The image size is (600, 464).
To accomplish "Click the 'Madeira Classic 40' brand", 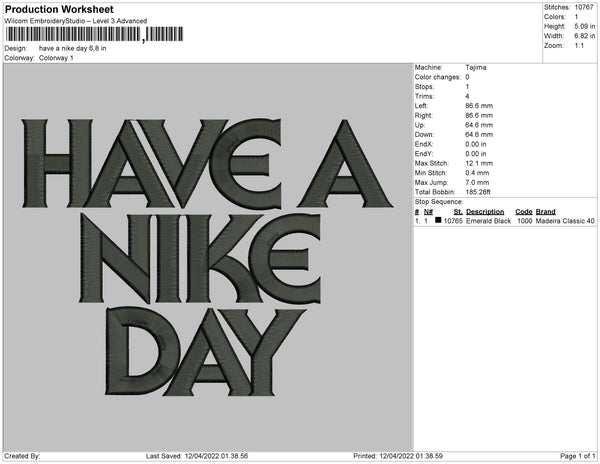I will pos(565,221).
